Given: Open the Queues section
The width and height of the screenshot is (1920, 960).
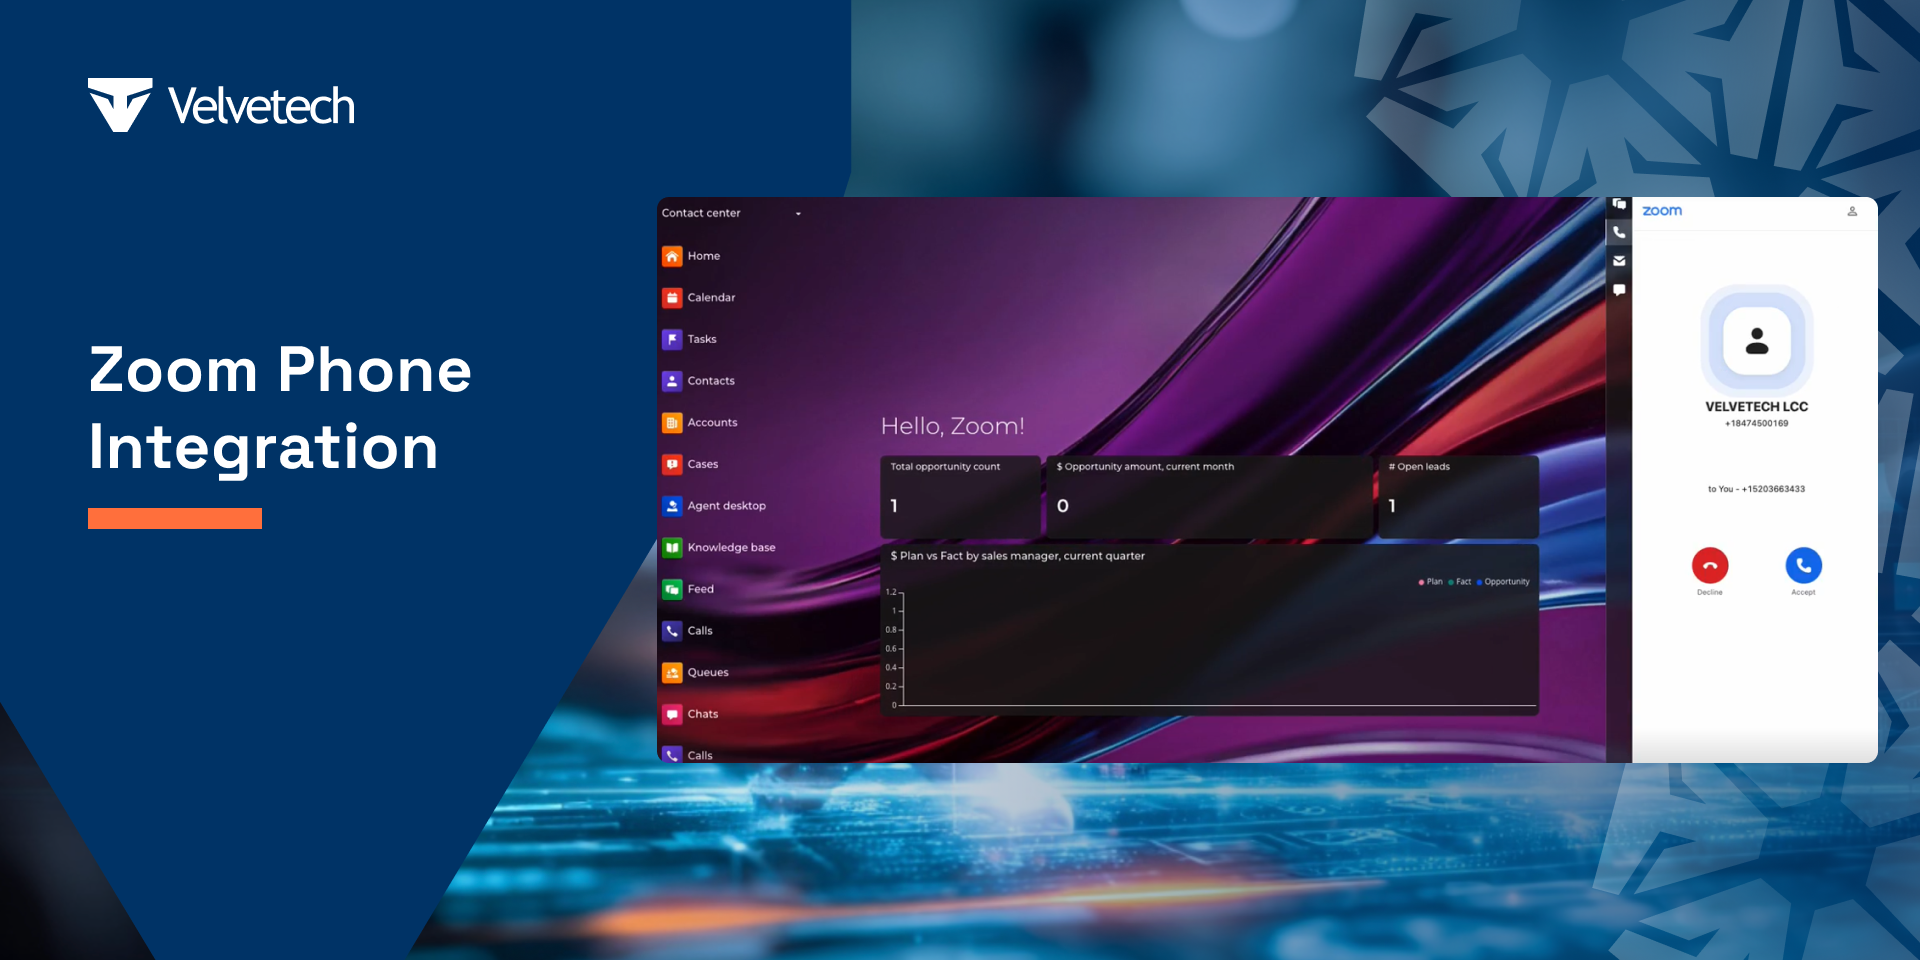Looking at the screenshot, I should 695,673.
